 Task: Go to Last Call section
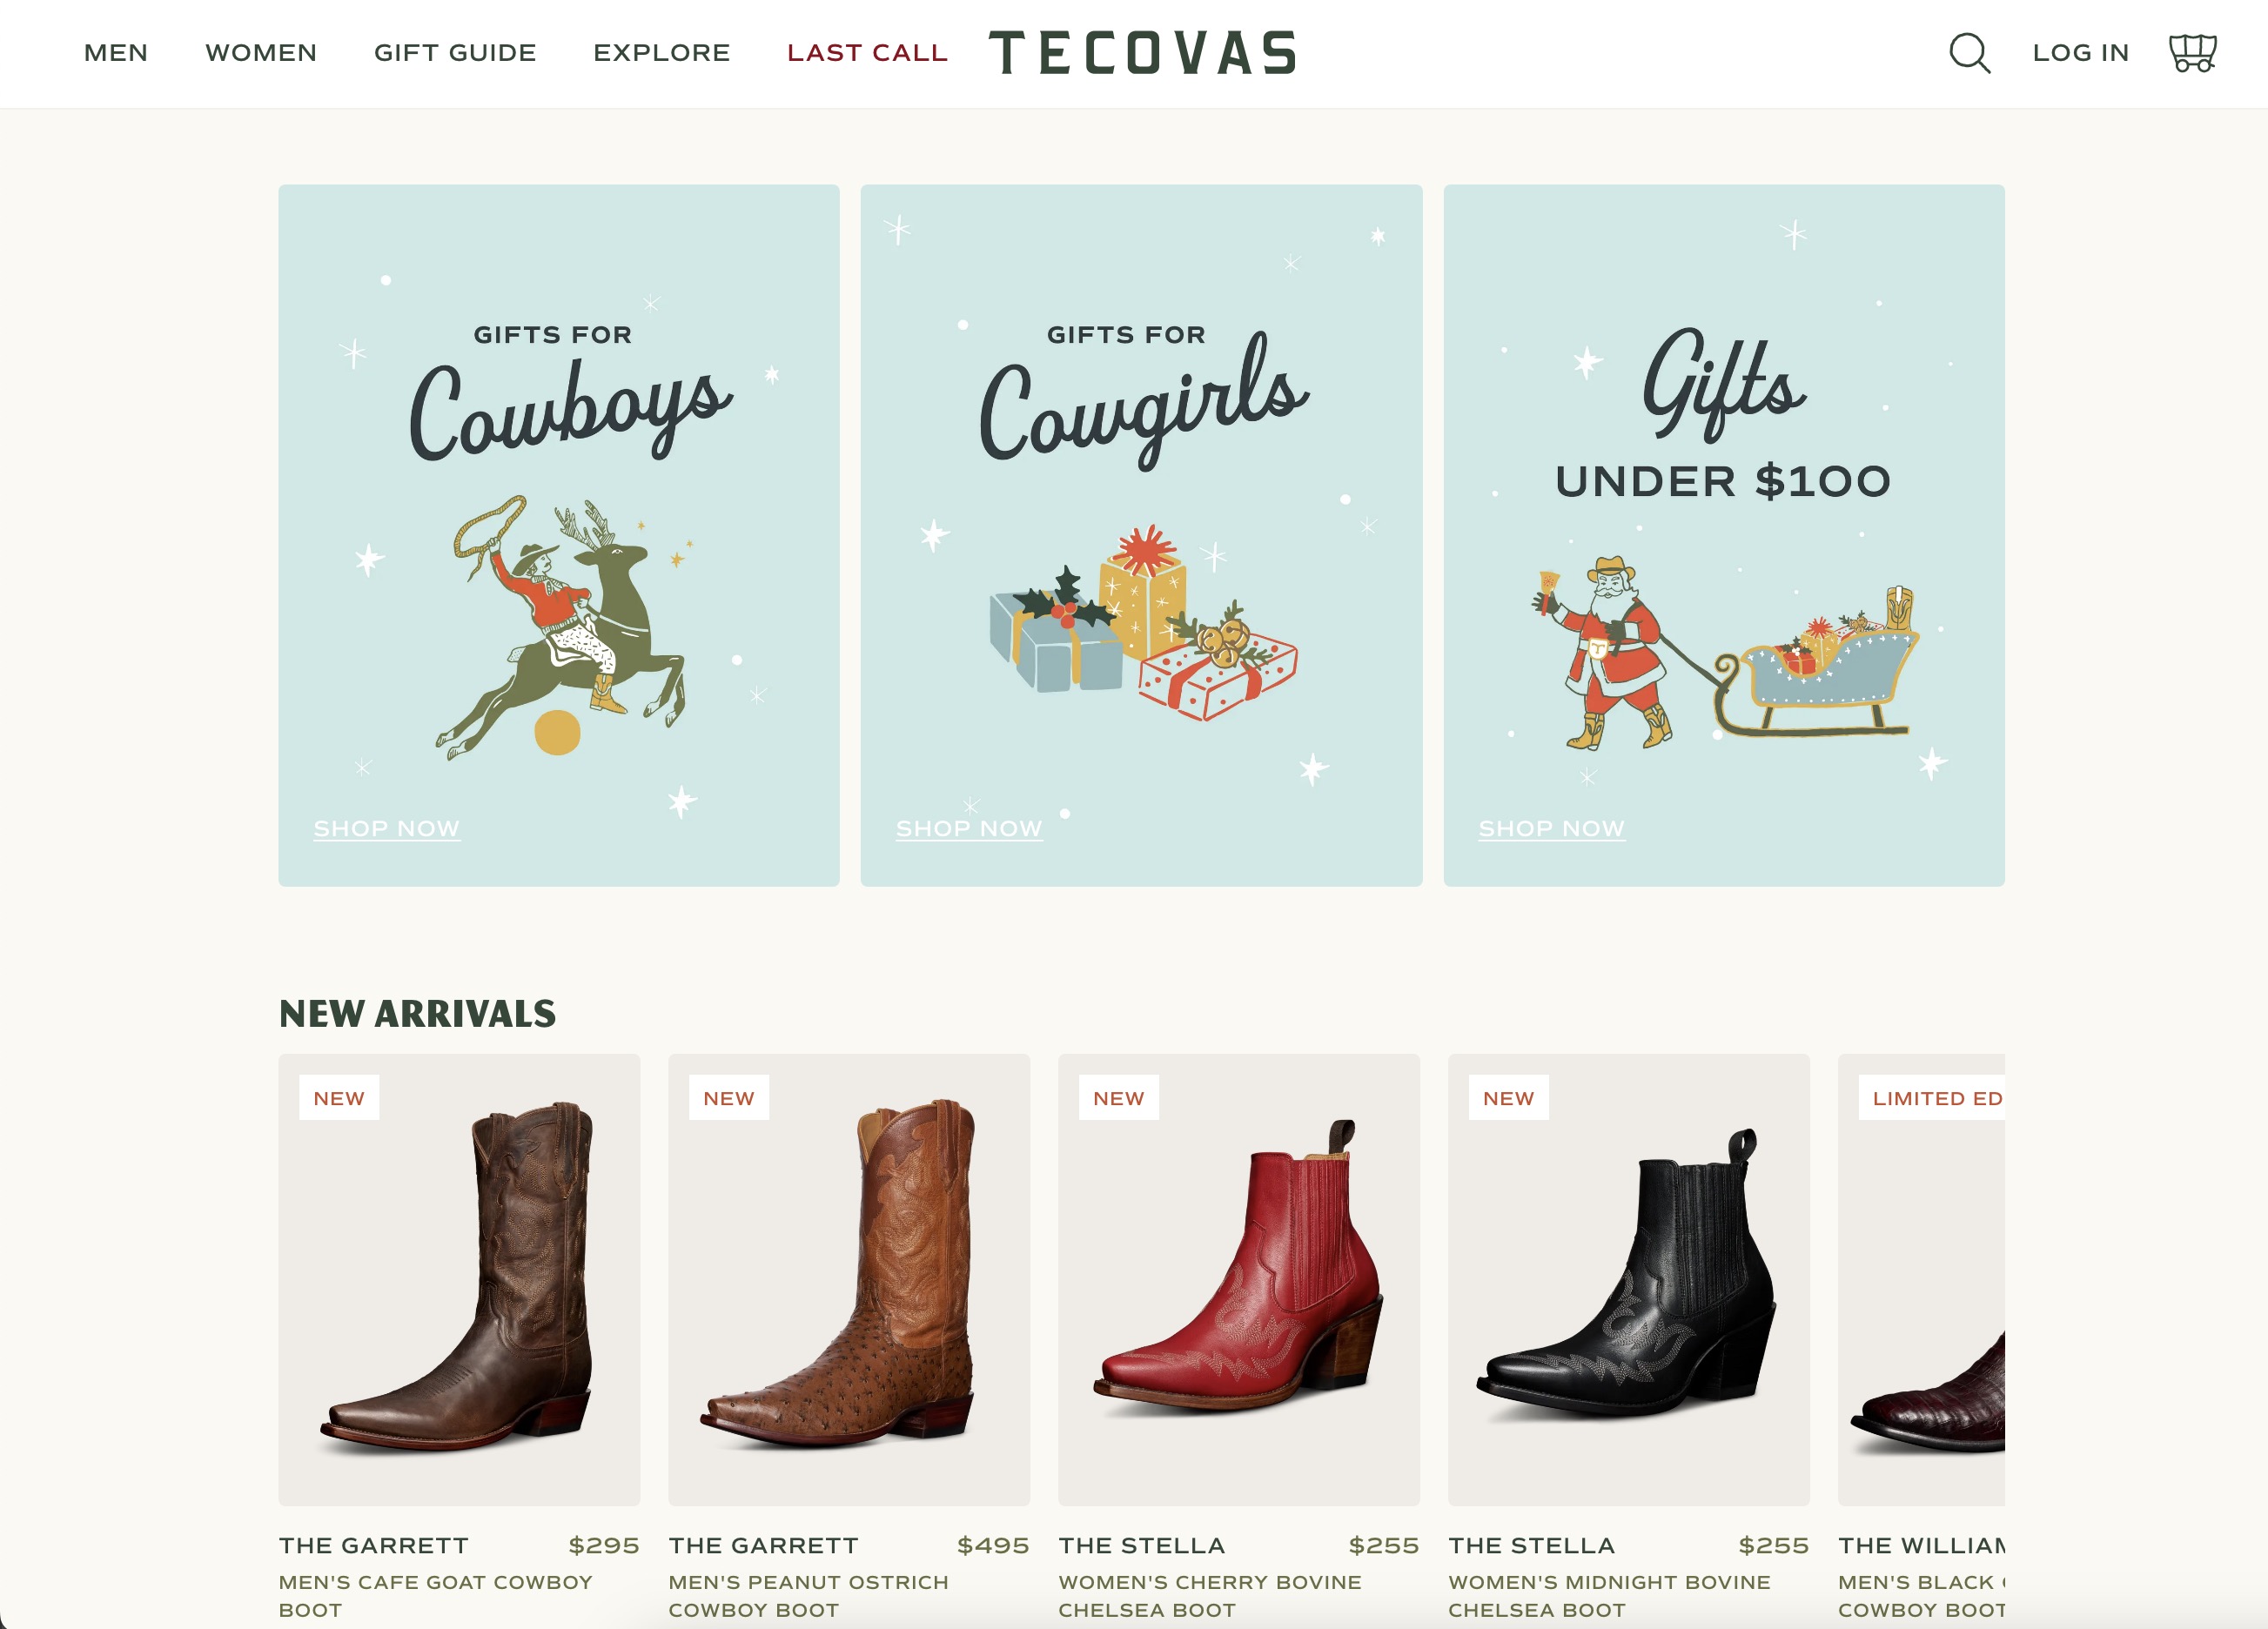point(867,53)
